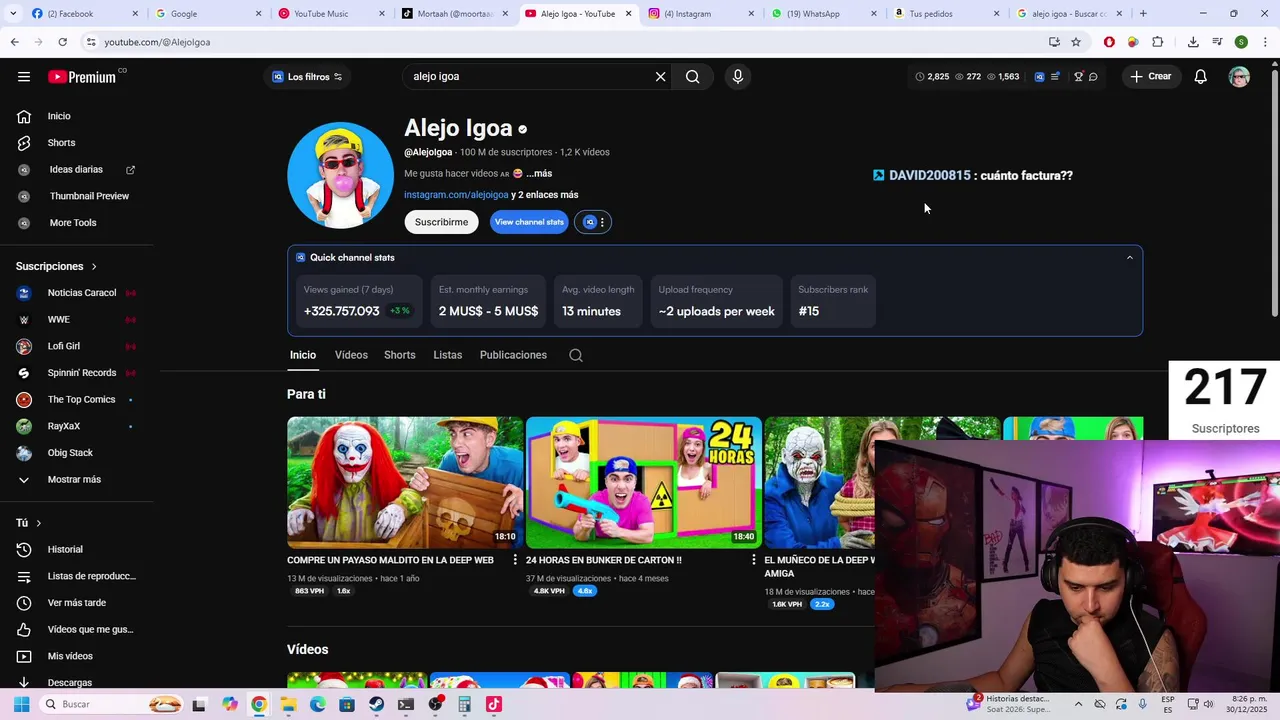
Task: Open Steam from the taskbar
Action: pos(376,704)
